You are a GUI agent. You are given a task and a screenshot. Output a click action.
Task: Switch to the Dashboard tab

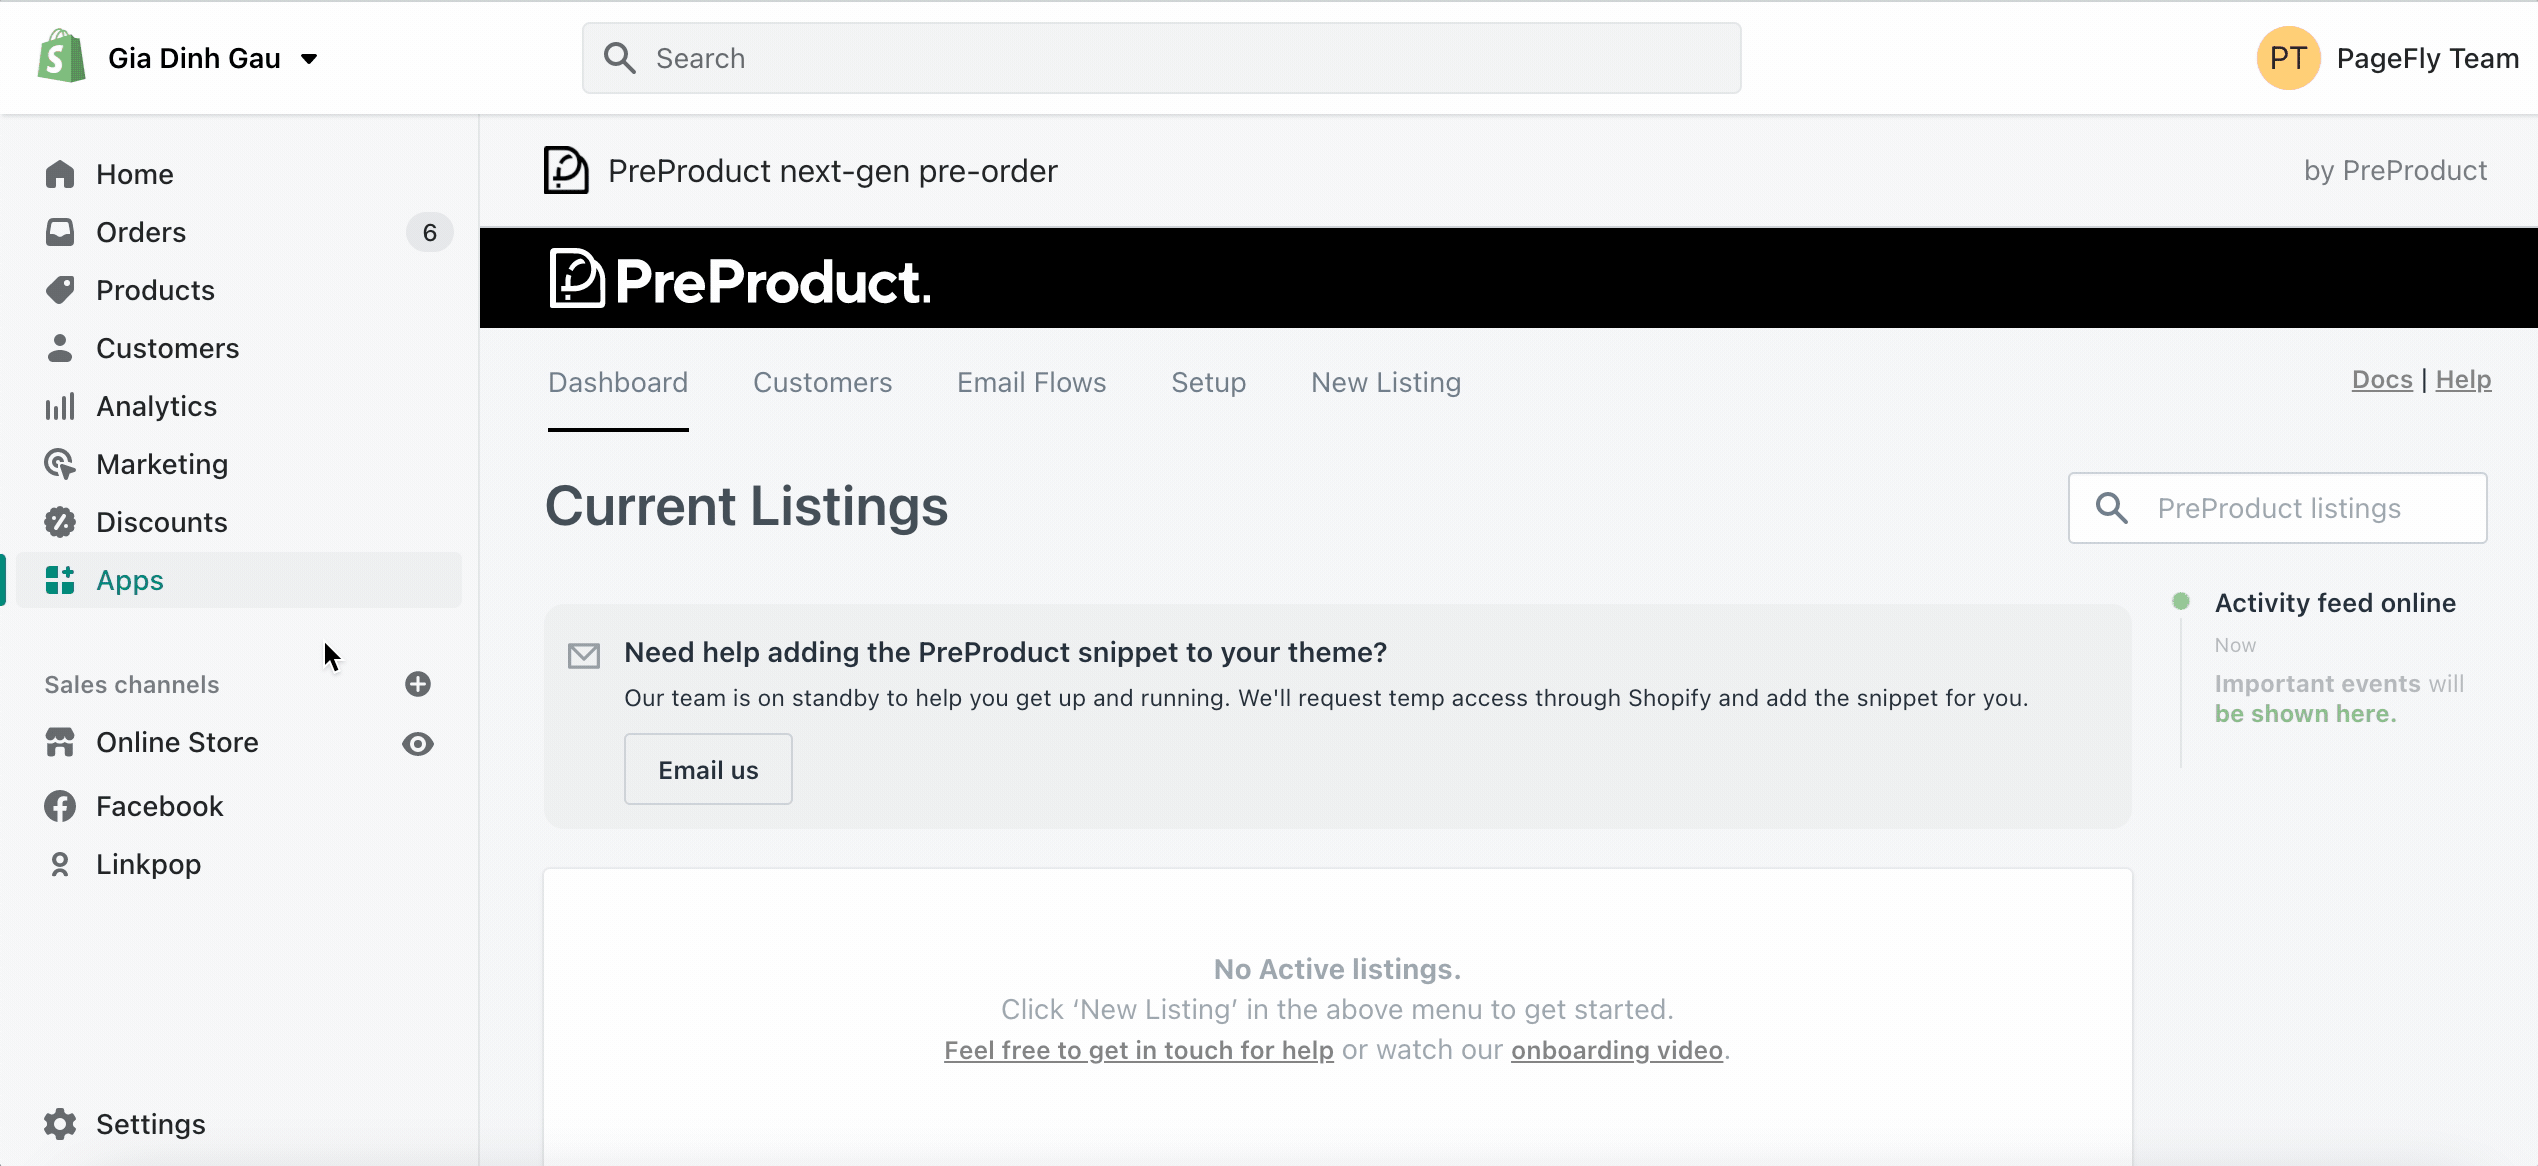(x=618, y=382)
